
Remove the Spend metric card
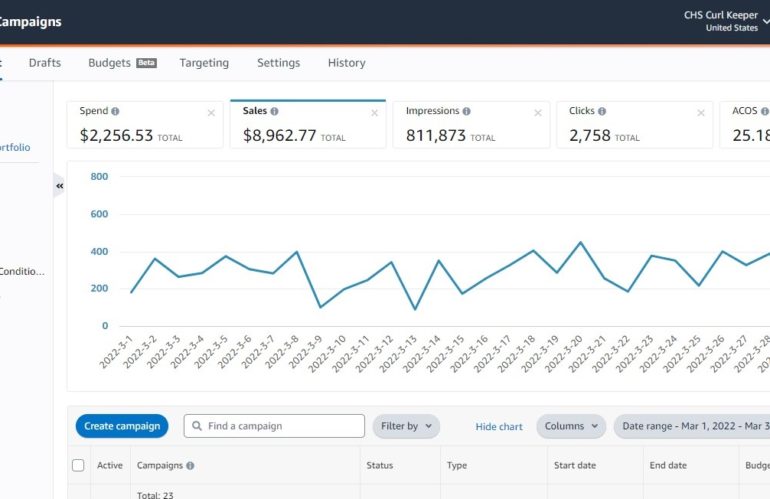[x=211, y=113]
